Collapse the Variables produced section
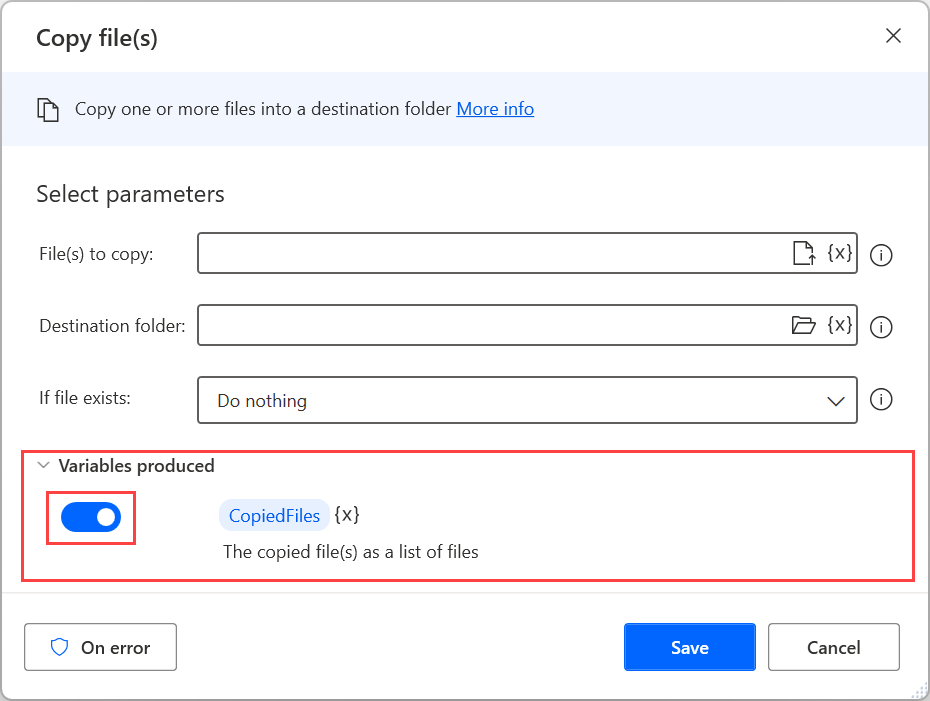The image size is (930, 701). click(43, 466)
